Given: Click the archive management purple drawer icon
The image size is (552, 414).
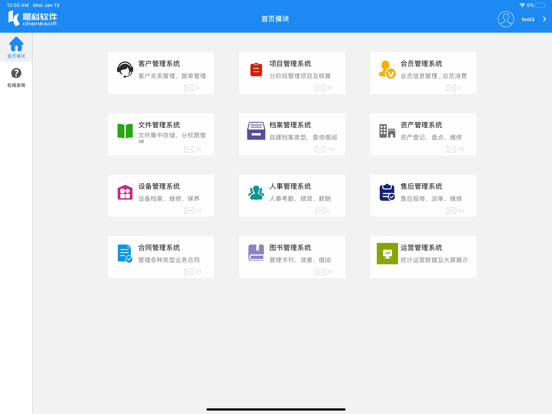Looking at the screenshot, I should 256,131.
